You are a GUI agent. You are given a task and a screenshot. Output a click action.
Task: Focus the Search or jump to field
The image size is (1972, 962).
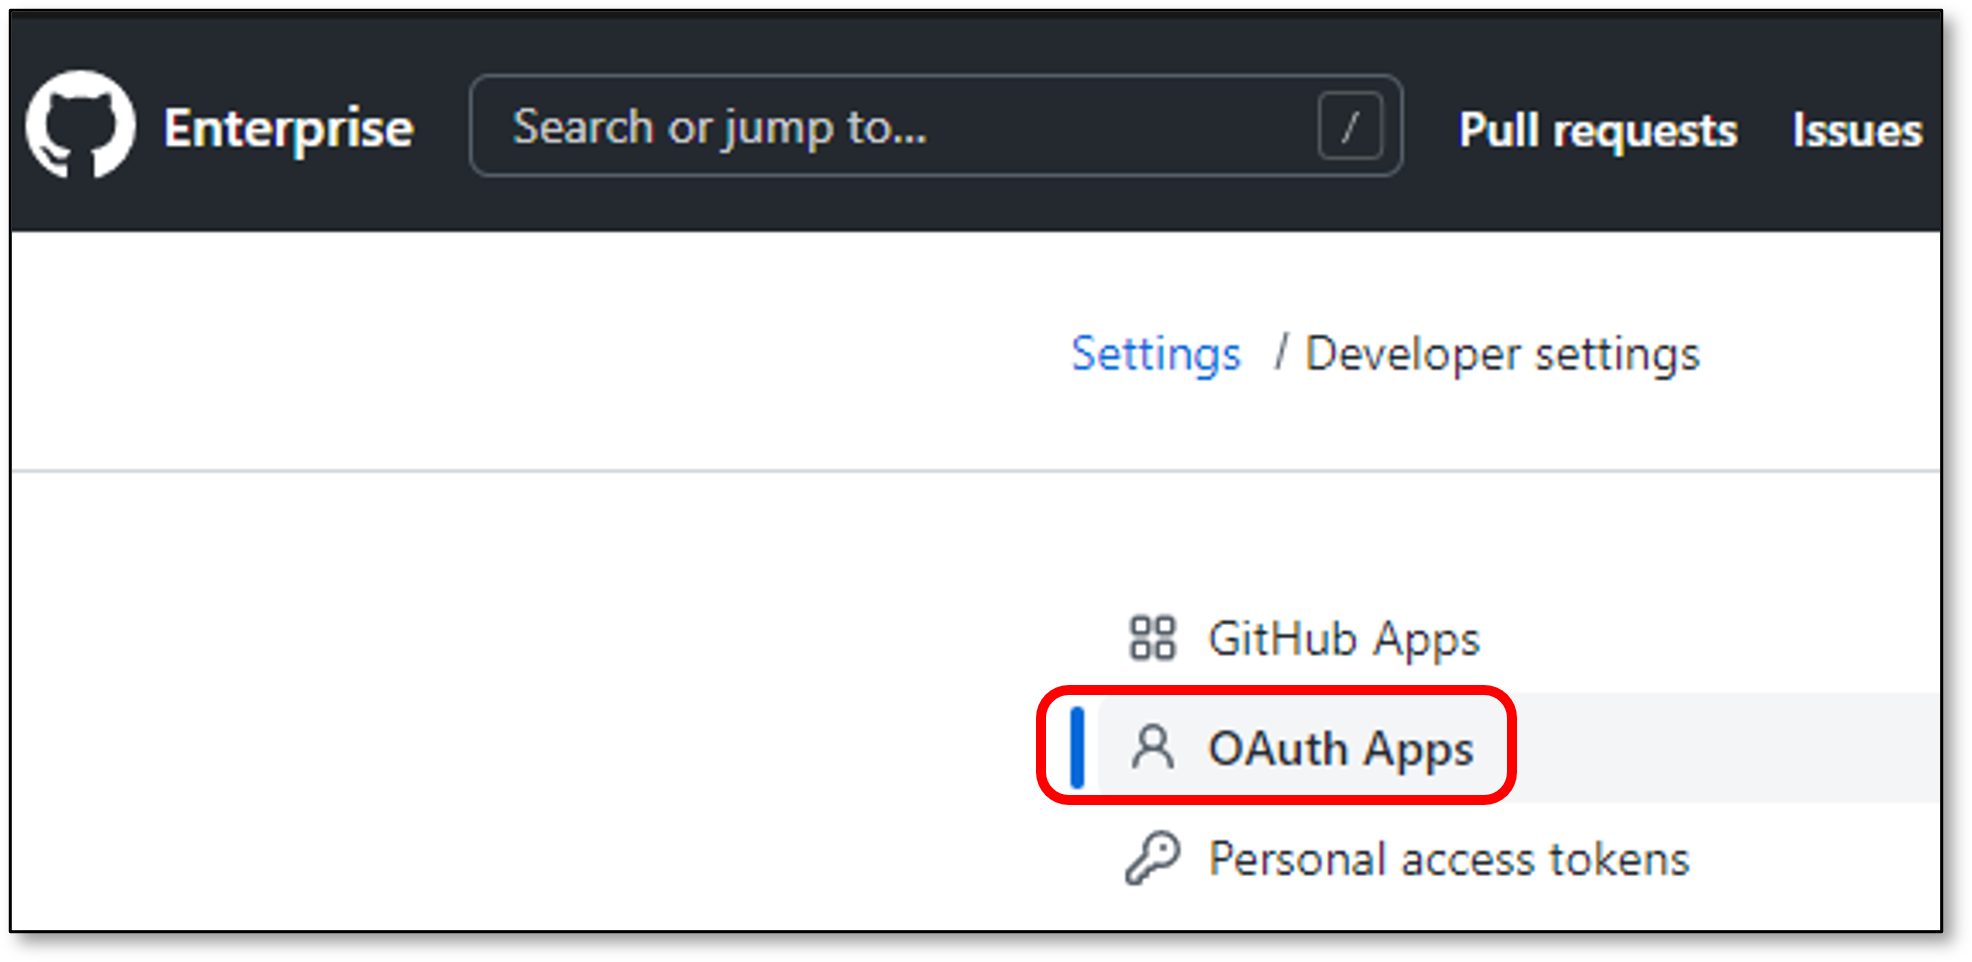pos(936,126)
